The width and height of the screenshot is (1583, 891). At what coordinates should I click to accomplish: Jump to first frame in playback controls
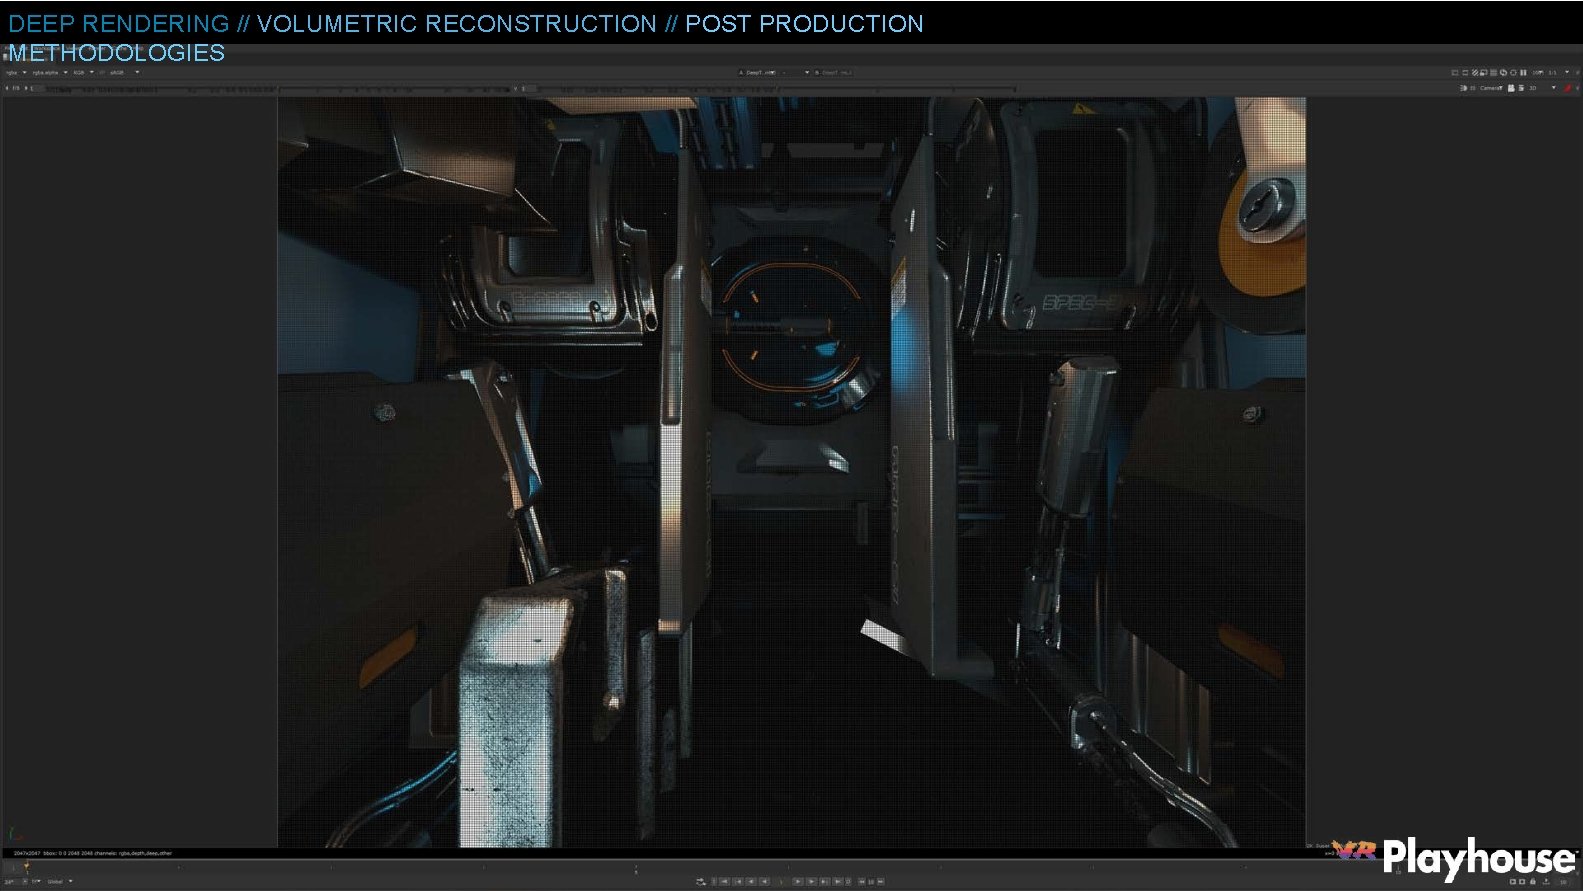coord(725,881)
